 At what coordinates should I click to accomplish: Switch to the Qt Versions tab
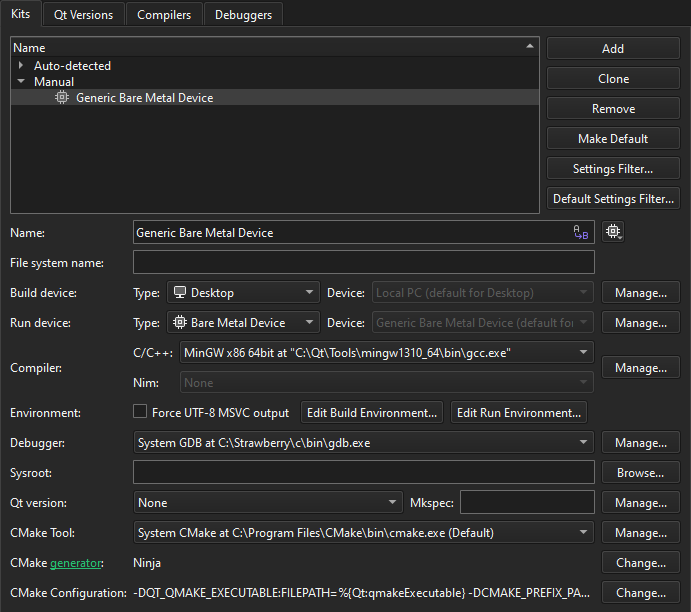pyautogui.click(x=83, y=15)
